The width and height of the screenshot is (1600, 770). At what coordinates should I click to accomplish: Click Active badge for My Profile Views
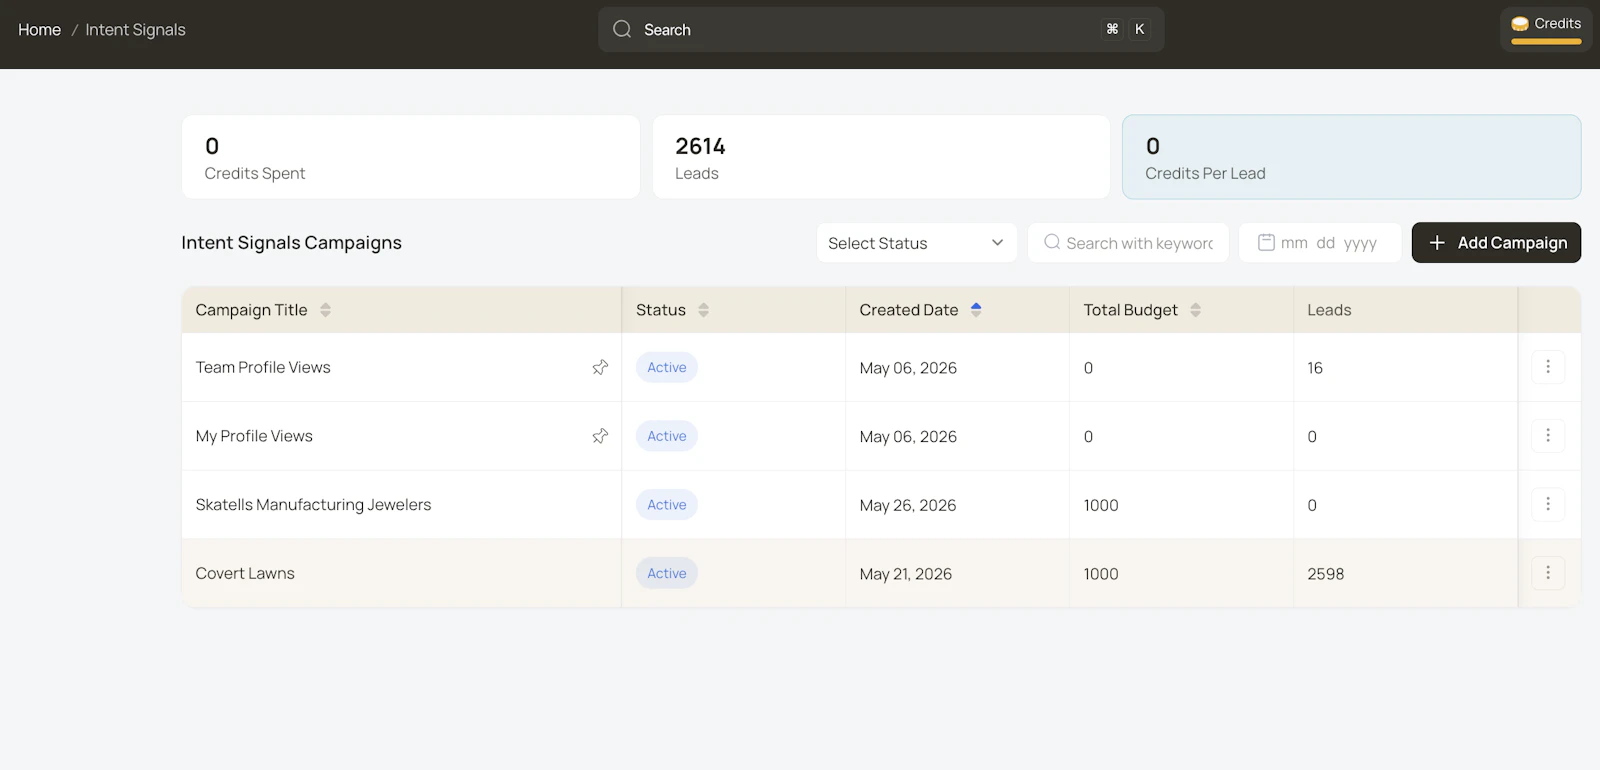point(667,436)
